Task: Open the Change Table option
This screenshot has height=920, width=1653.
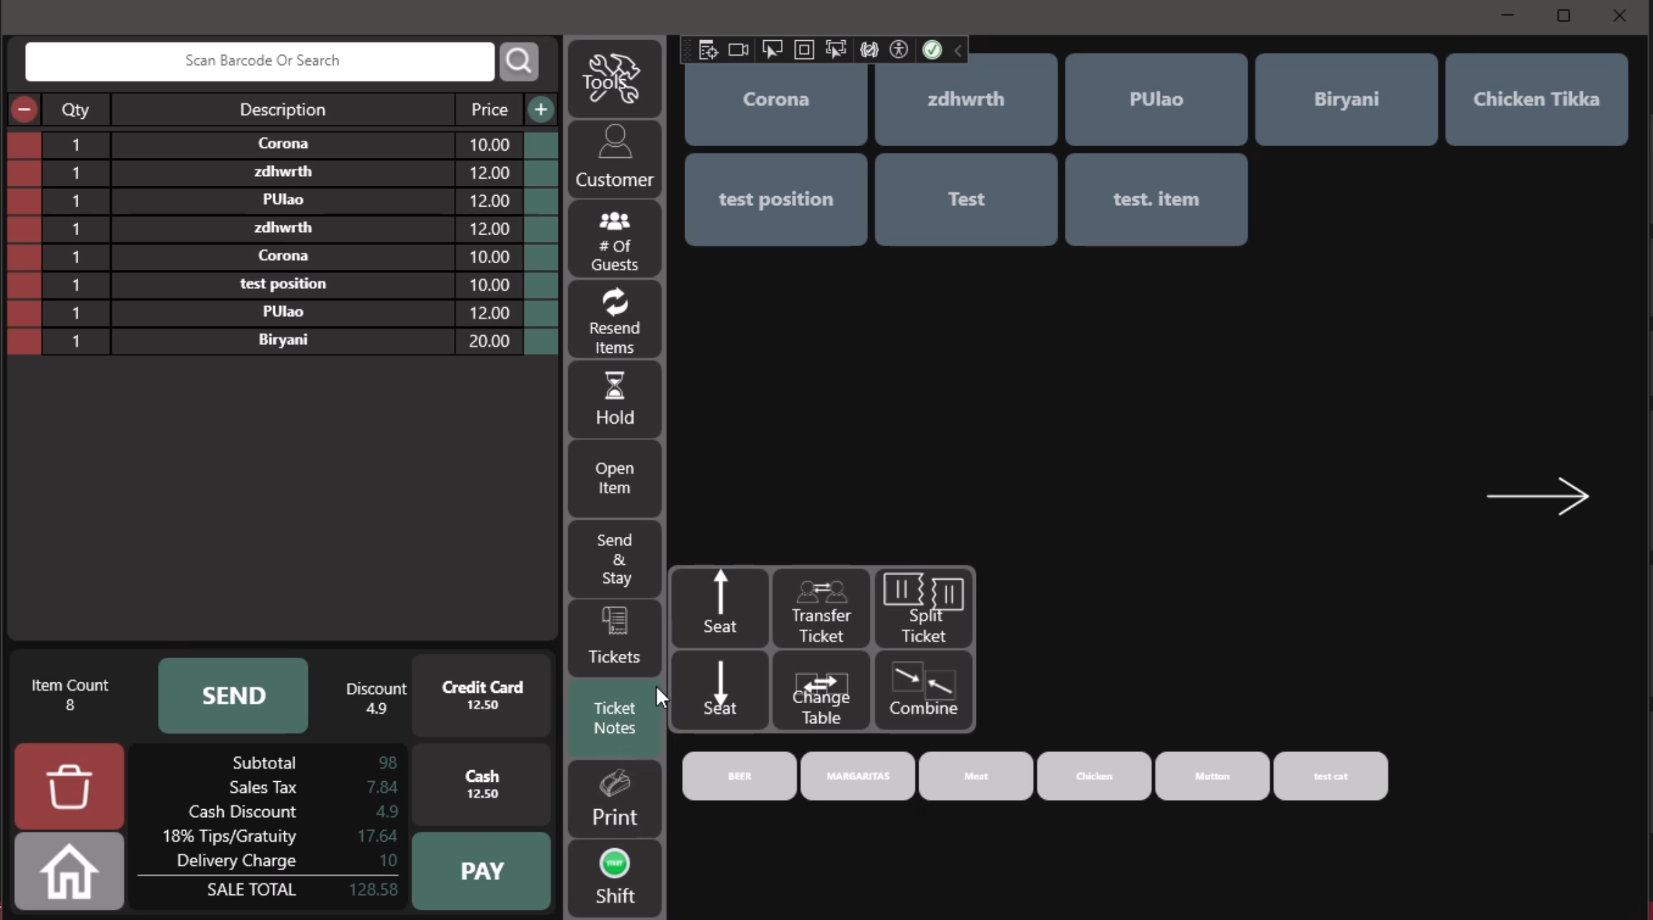Action: tap(820, 690)
